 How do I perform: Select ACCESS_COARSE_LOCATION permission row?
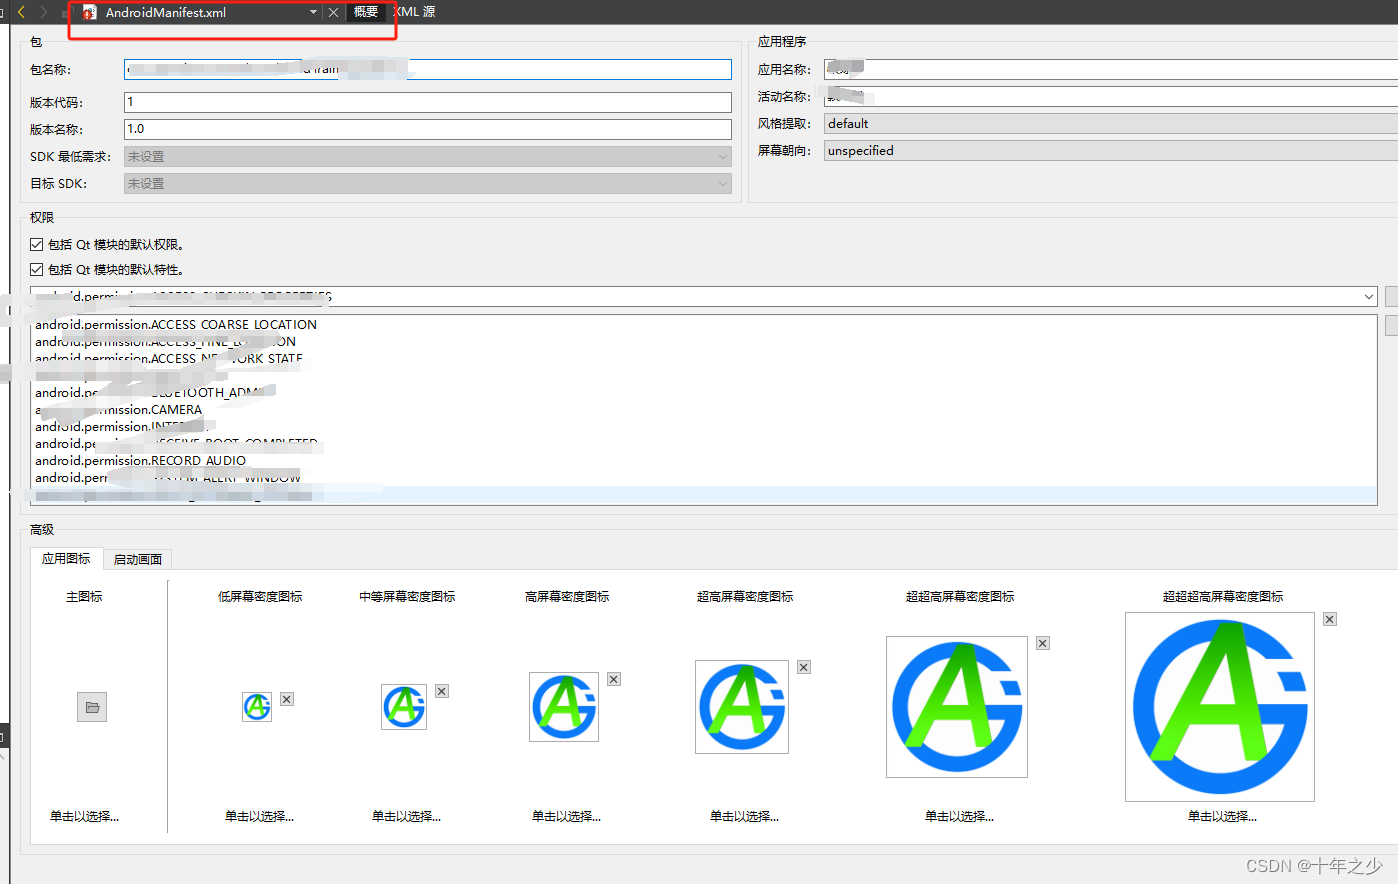coord(705,324)
